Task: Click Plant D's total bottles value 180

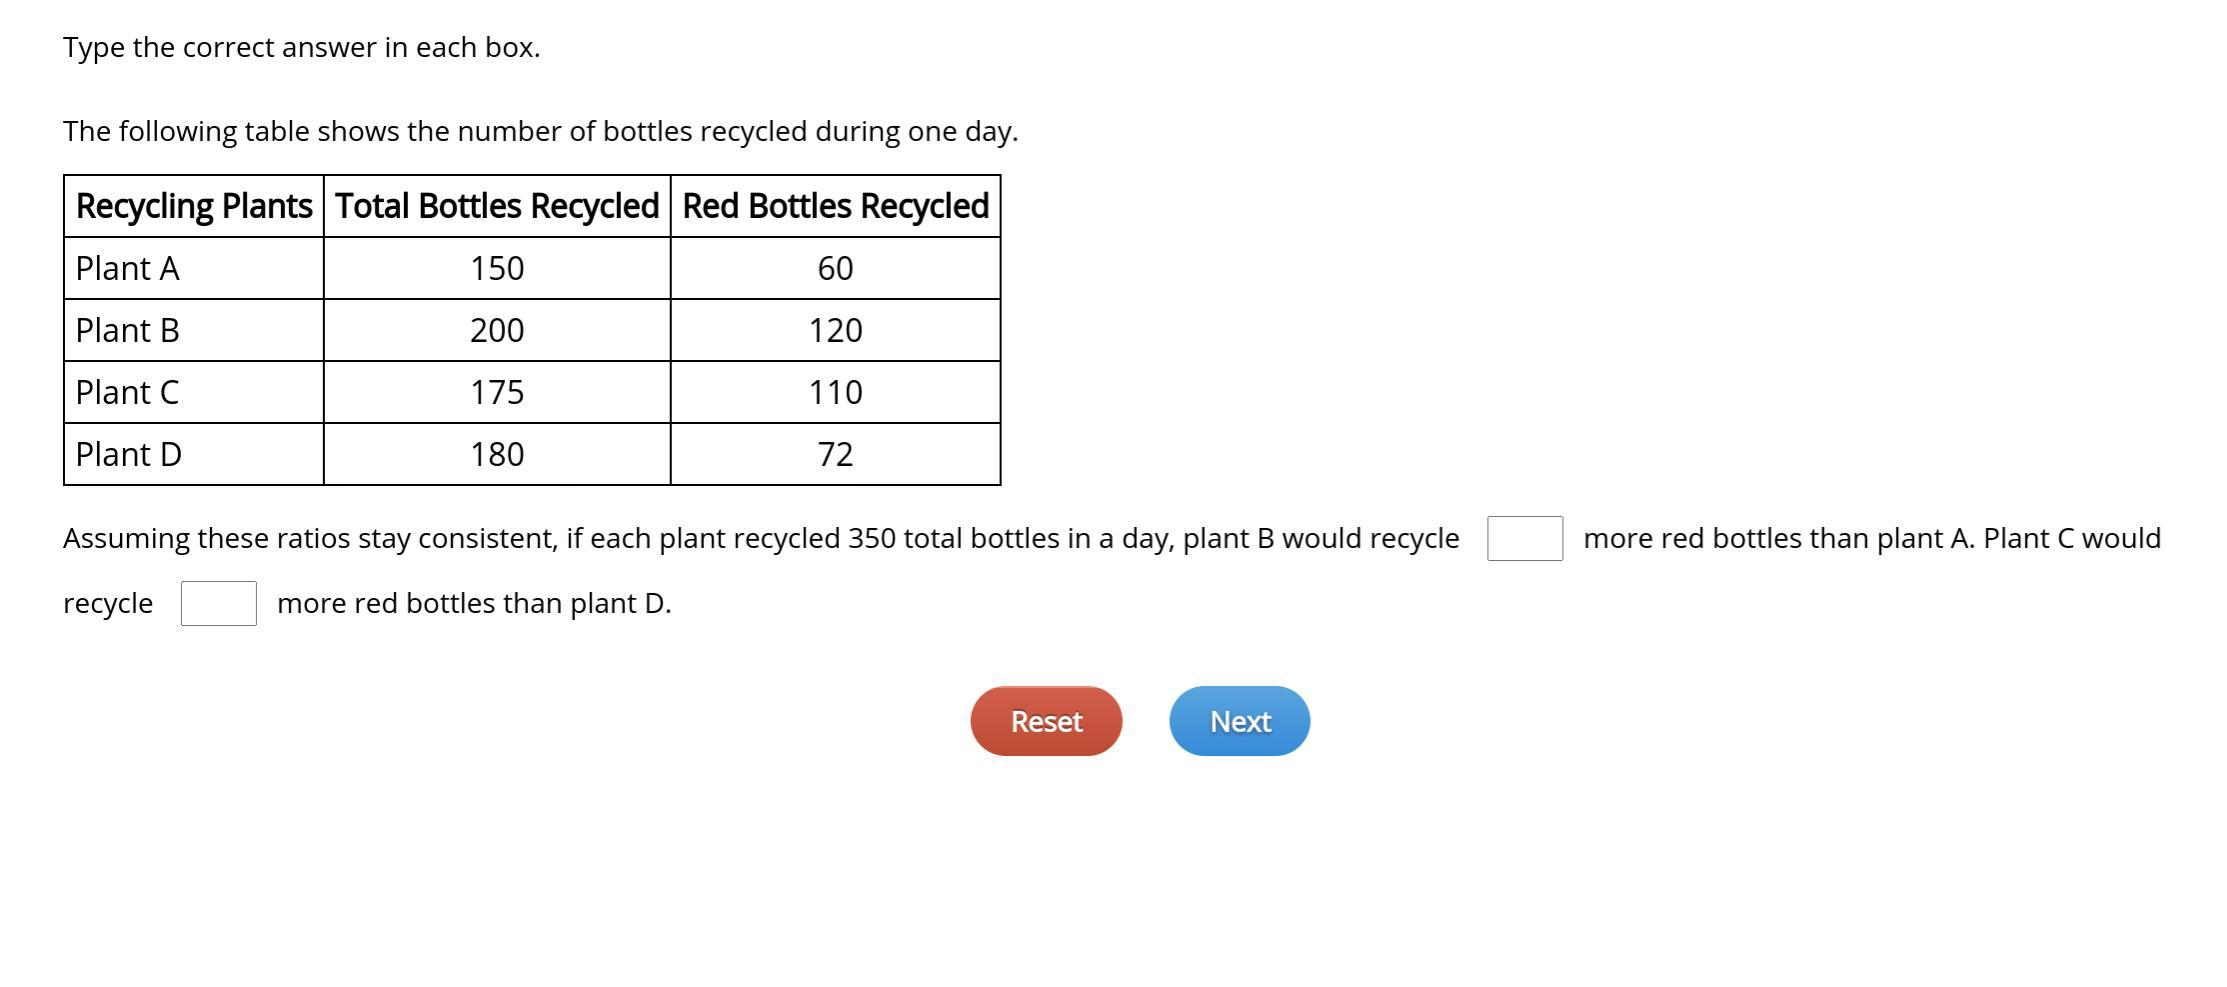Action: pyautogui.click(x=497, y=454)
